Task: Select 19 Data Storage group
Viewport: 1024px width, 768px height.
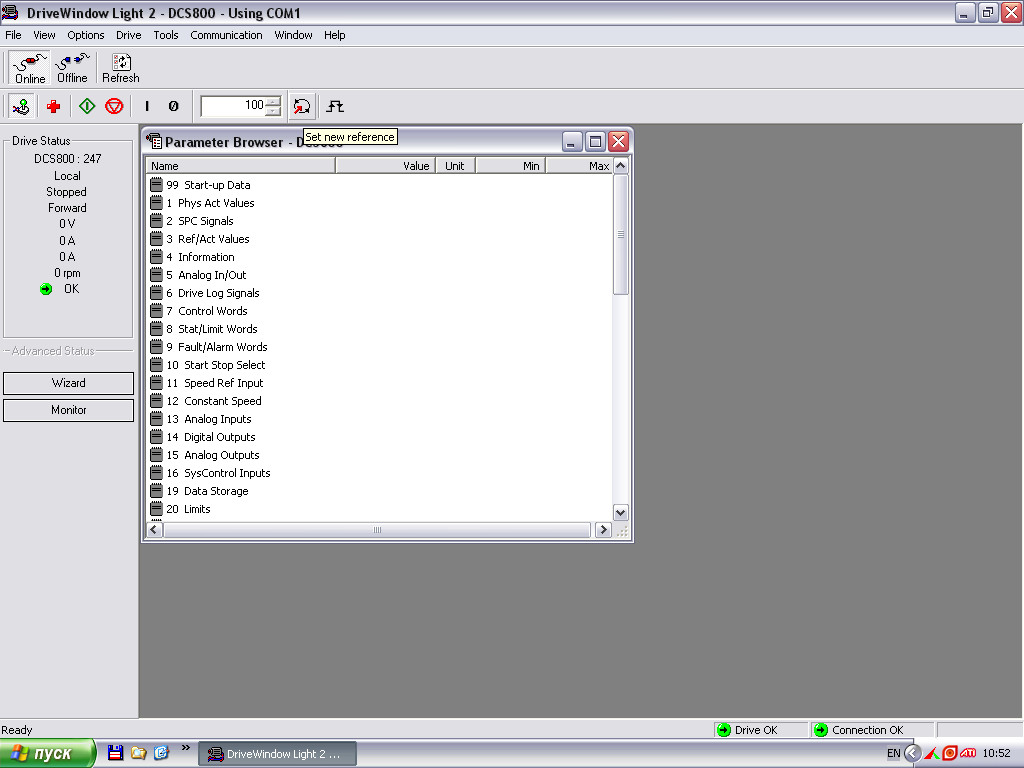Action: tap(200, 491)
